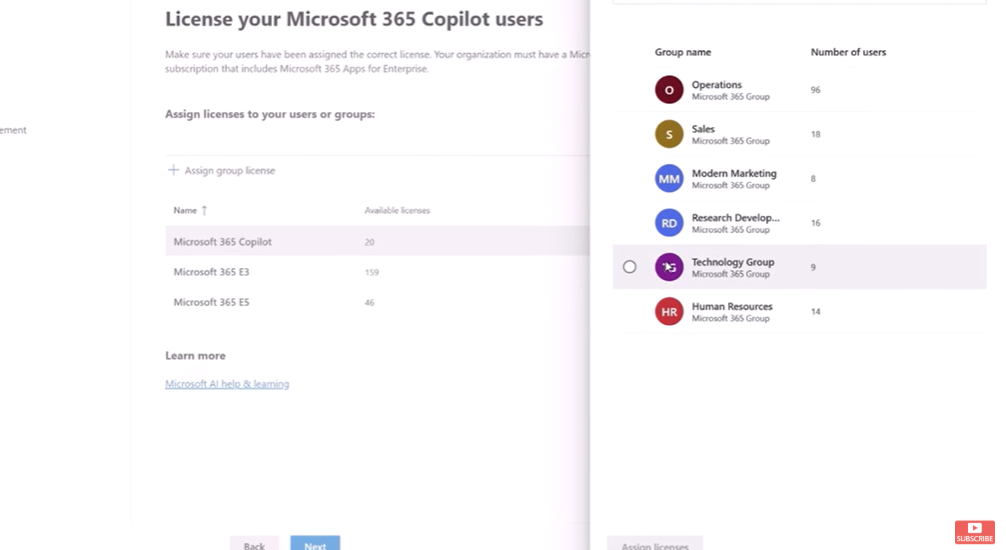Click the Sales group avatar icon

click(x=669, y=134)
